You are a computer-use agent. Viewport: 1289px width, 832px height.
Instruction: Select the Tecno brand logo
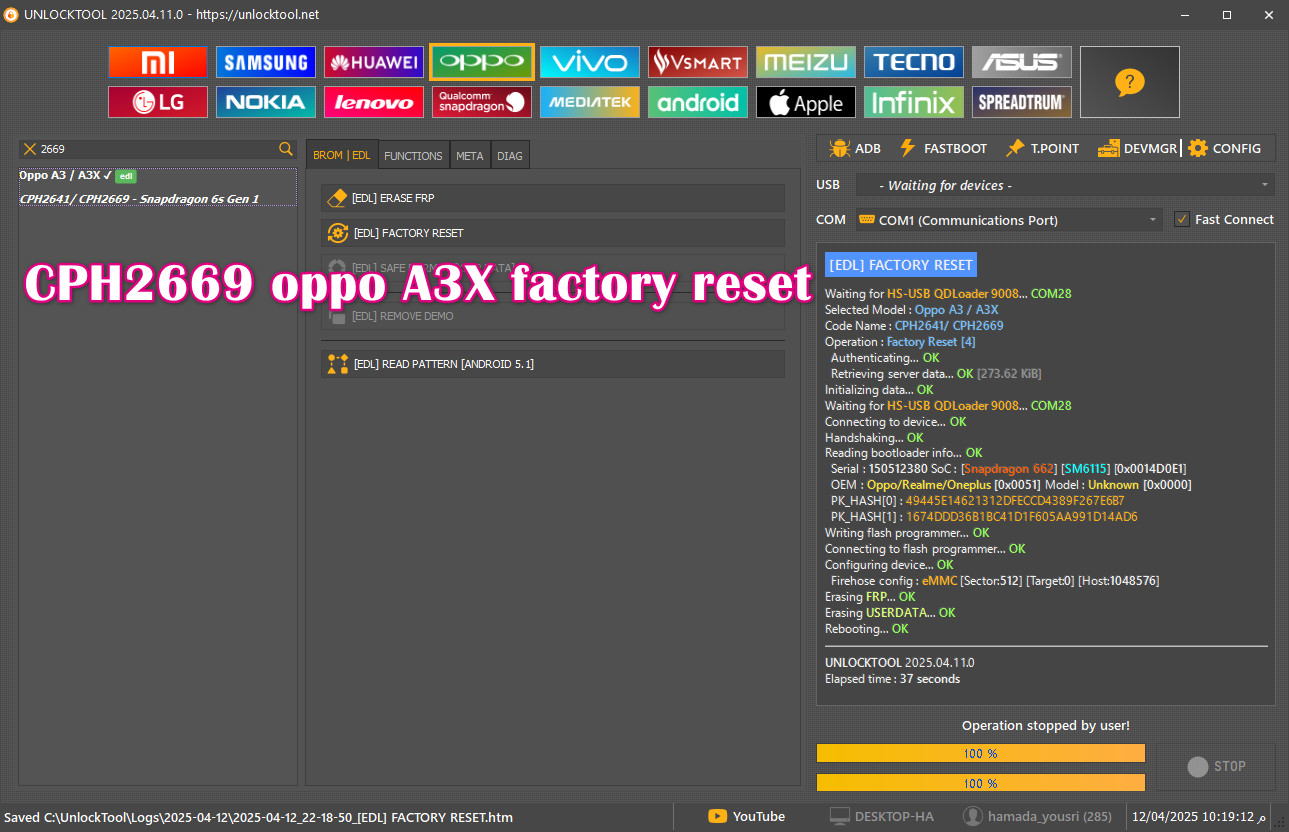click(914, 62)
